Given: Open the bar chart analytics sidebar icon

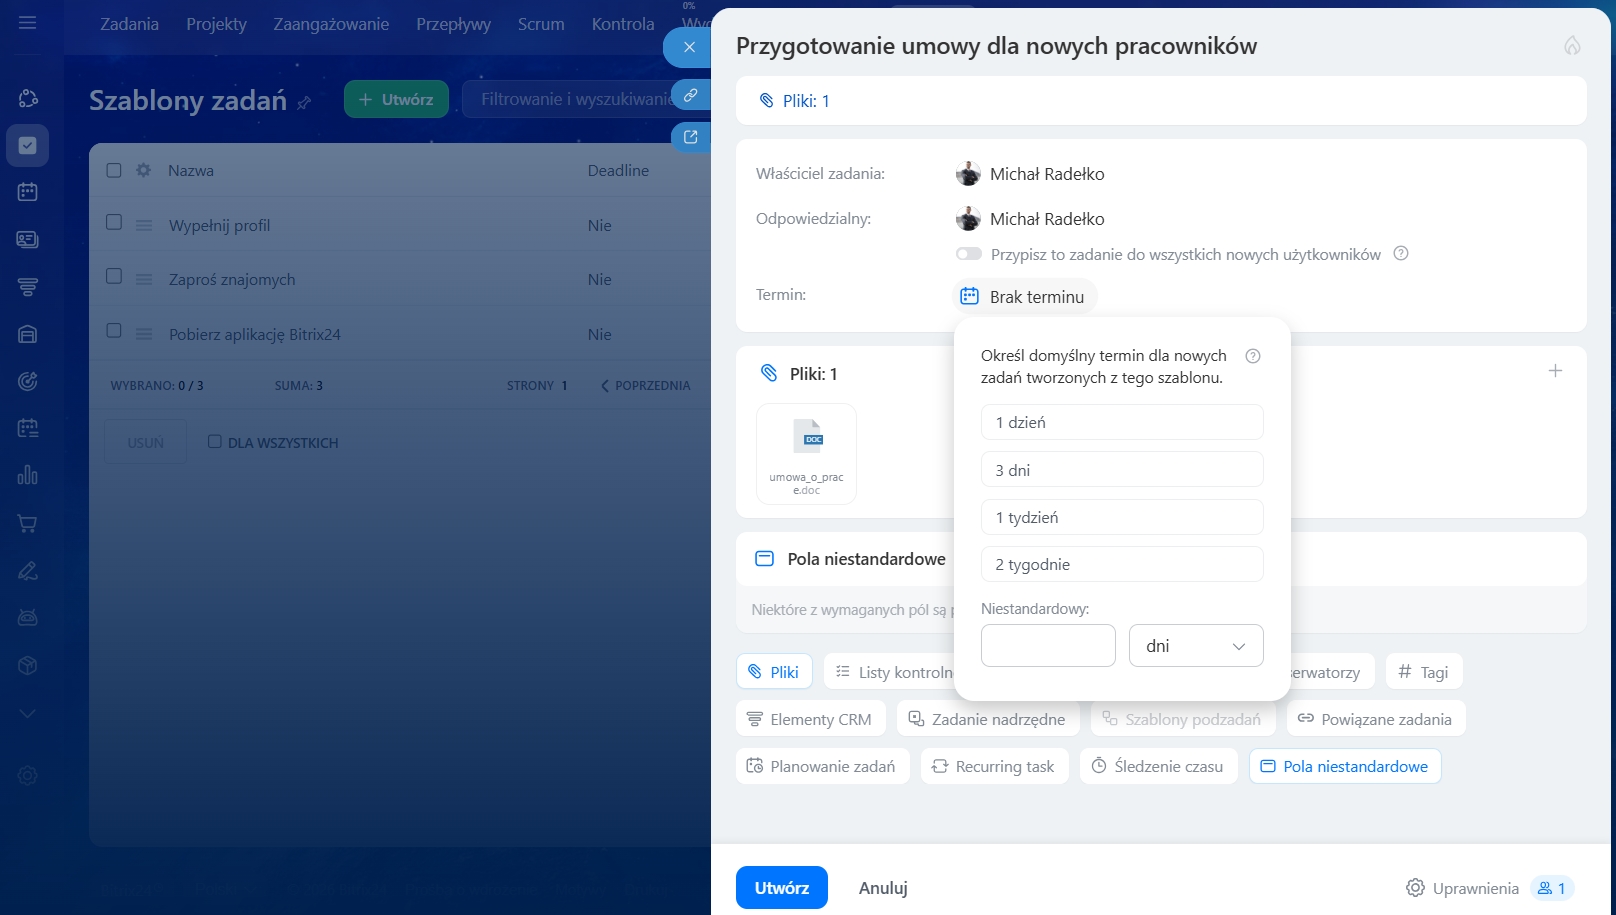Looking at the screenshot, I should [x=28, y=475].
